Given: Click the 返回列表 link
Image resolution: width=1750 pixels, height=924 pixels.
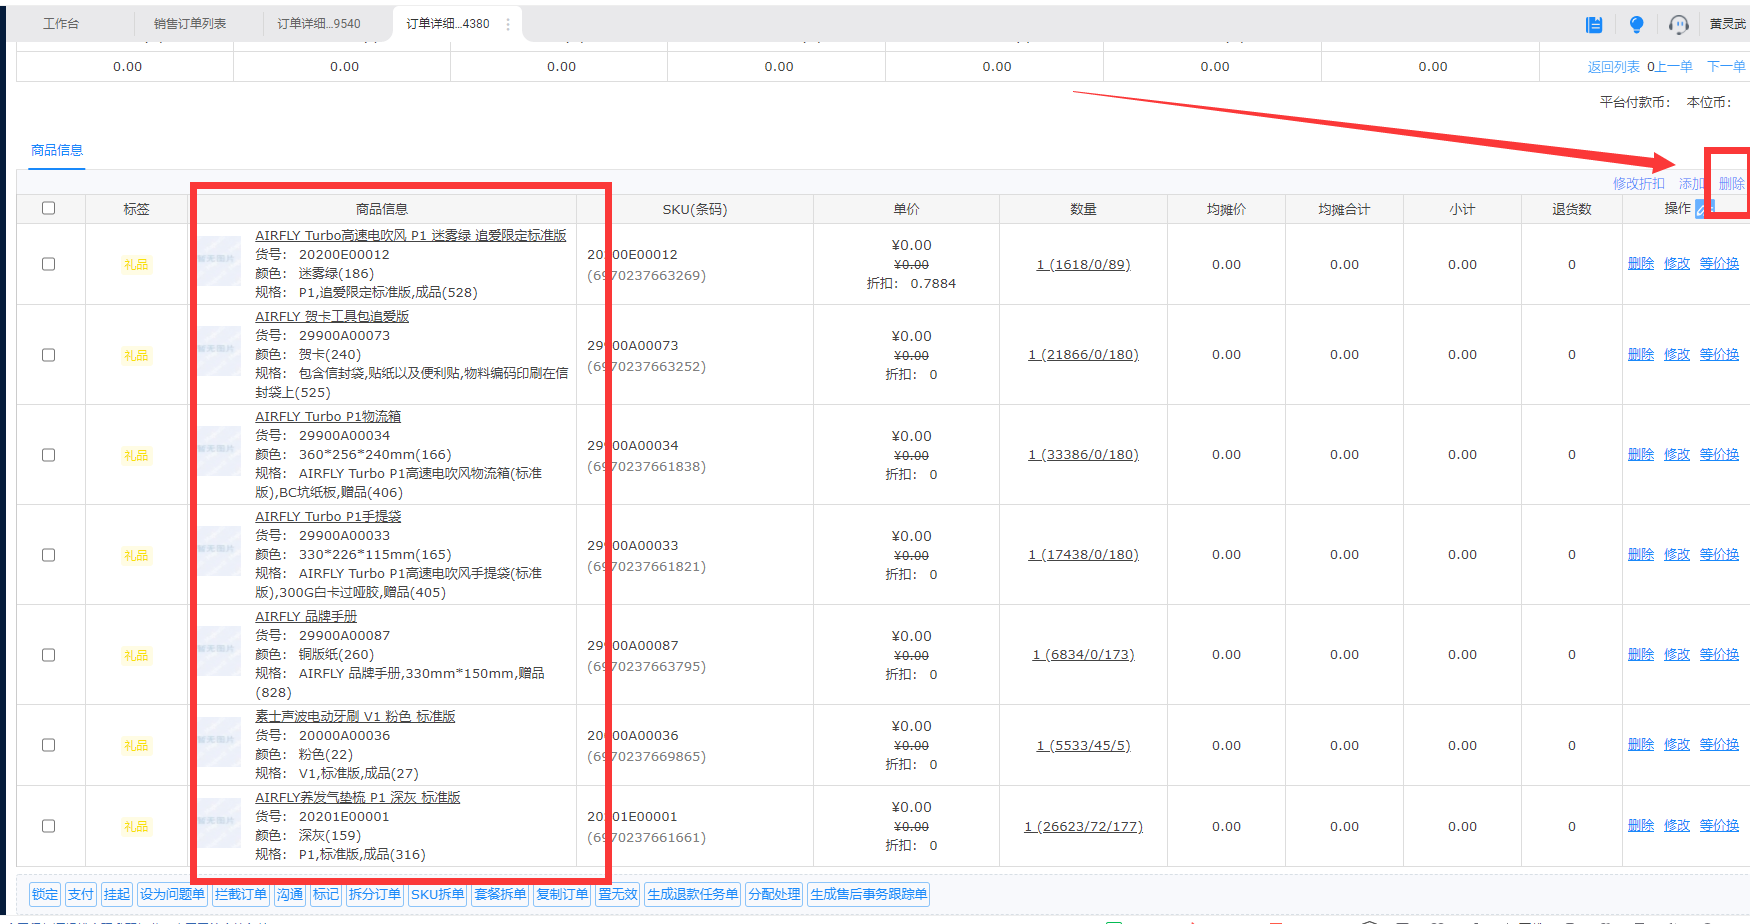Looking at the screenshot, I should 1613,67.
